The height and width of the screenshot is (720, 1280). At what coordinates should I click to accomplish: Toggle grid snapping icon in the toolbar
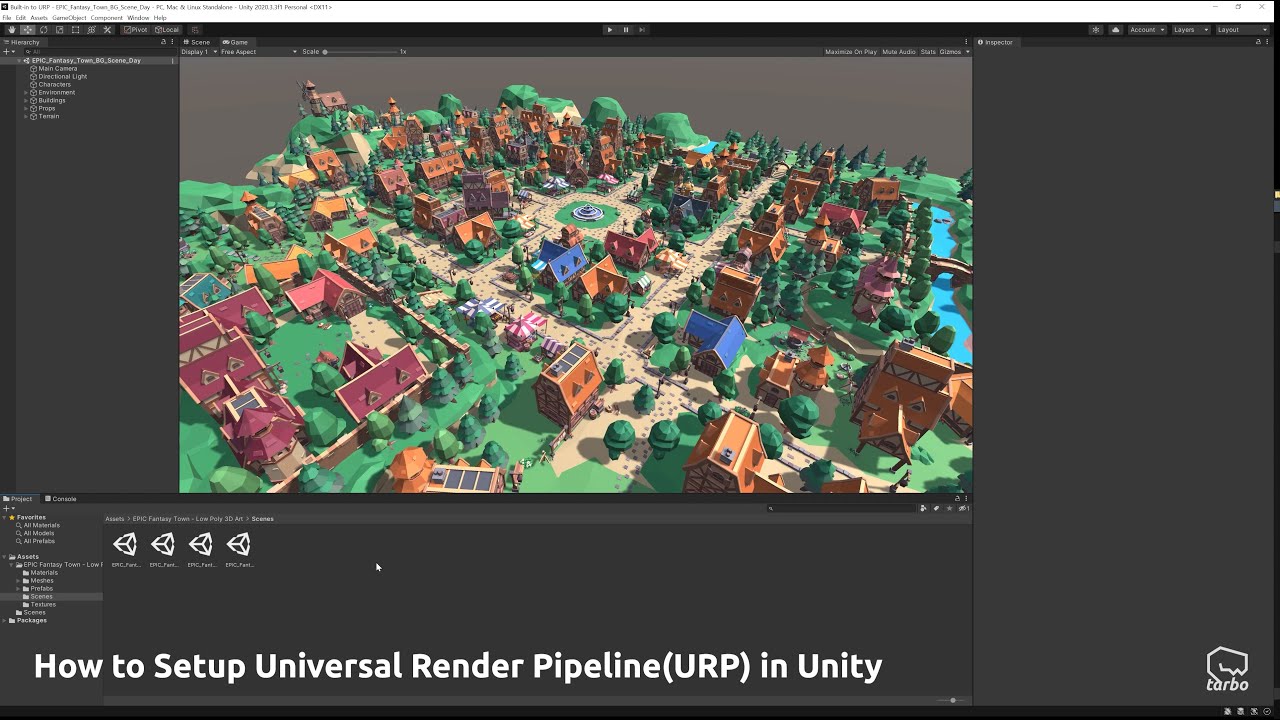pyautogui.click(x=194, y=30)
